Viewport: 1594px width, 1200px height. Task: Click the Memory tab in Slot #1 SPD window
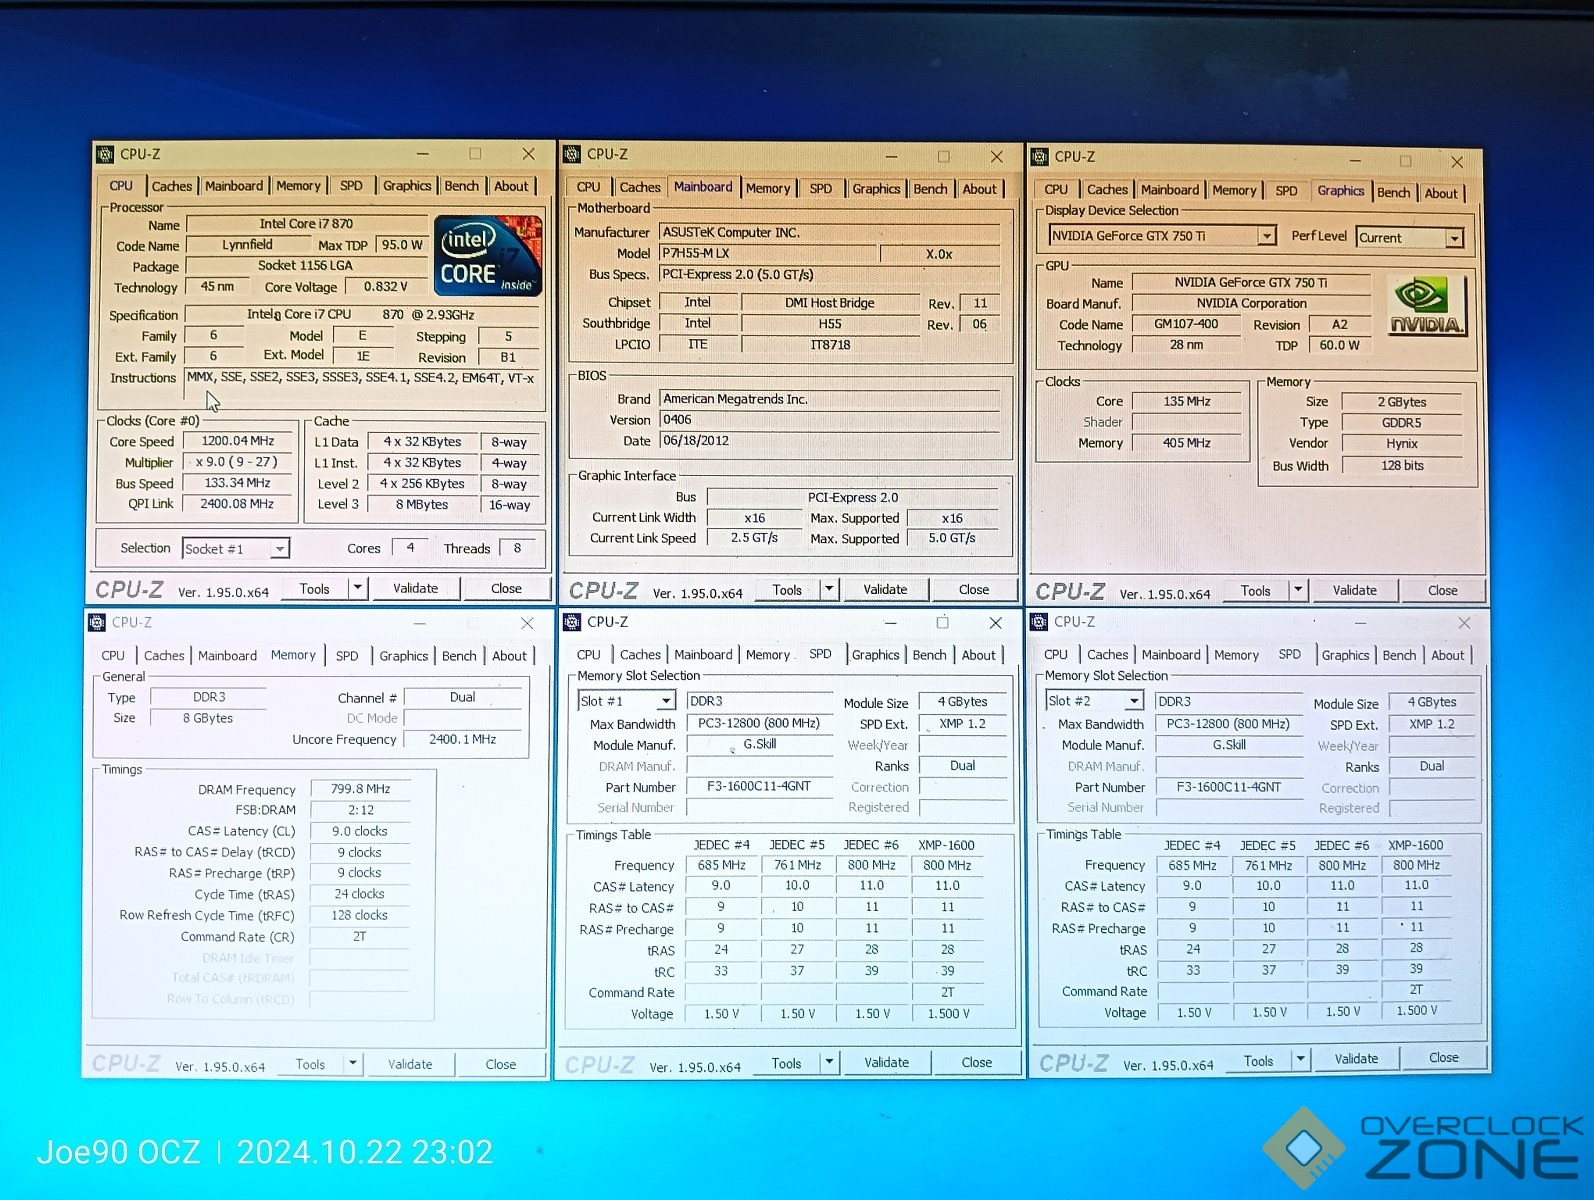pos(768,655)
